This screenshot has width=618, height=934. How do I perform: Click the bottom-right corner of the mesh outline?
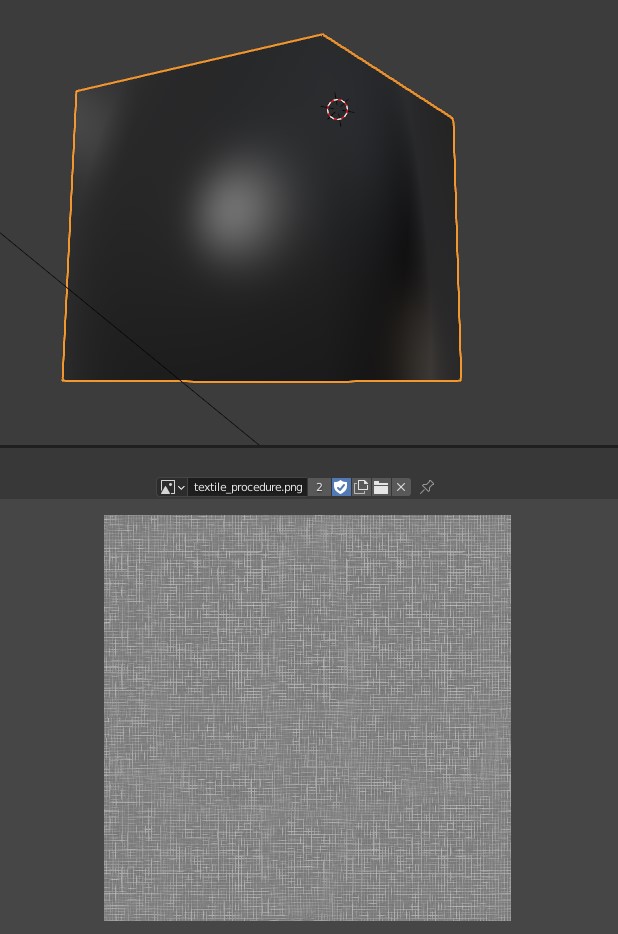[x=460, y=380]
